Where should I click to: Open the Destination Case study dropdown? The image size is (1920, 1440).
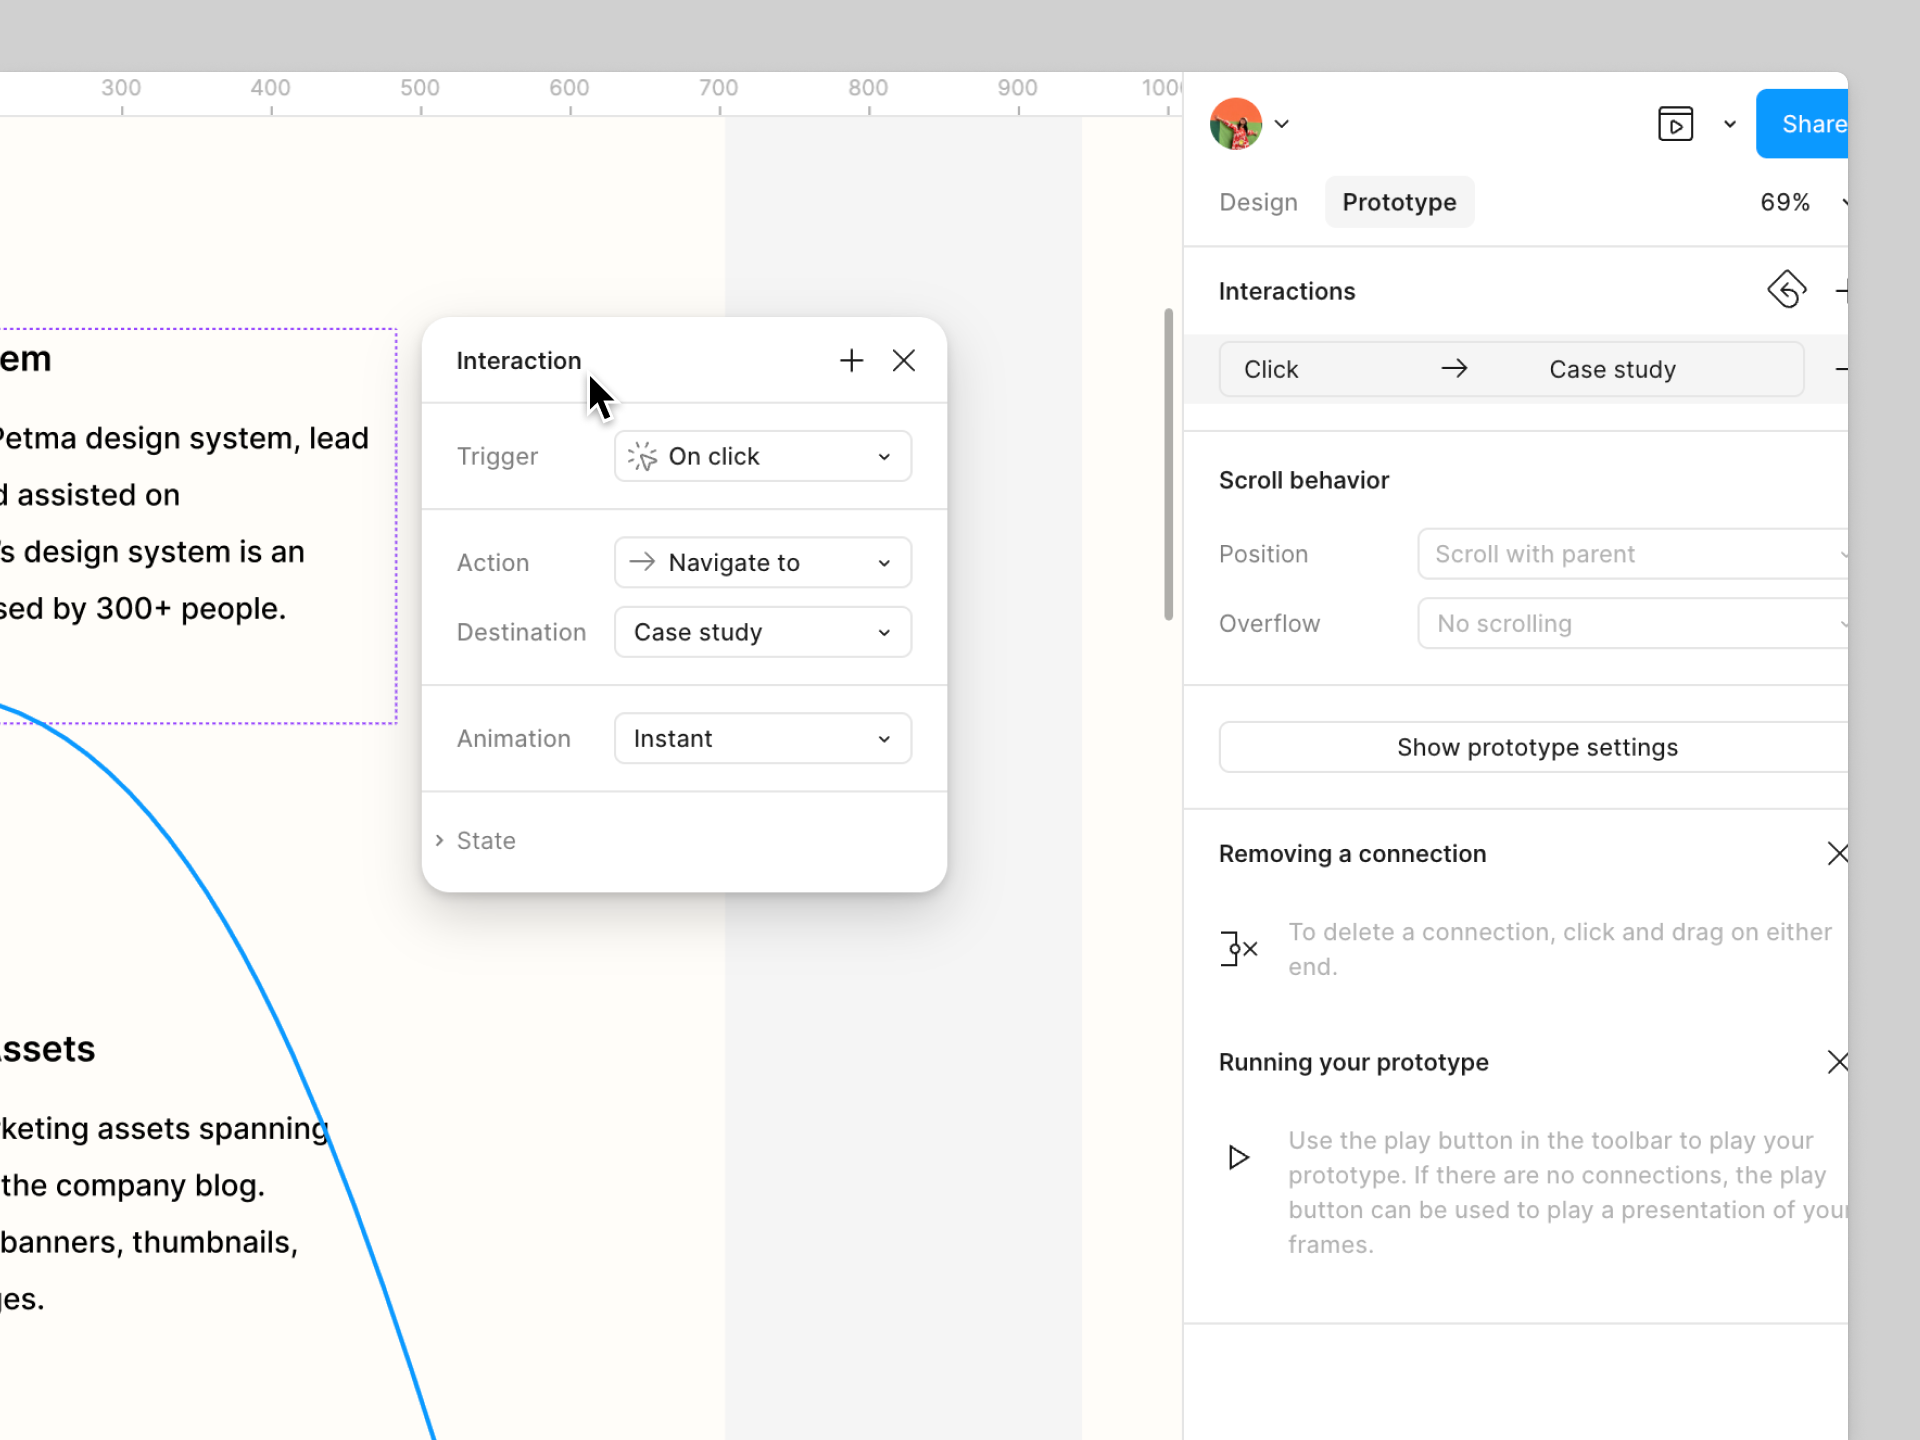click(762, 632)
